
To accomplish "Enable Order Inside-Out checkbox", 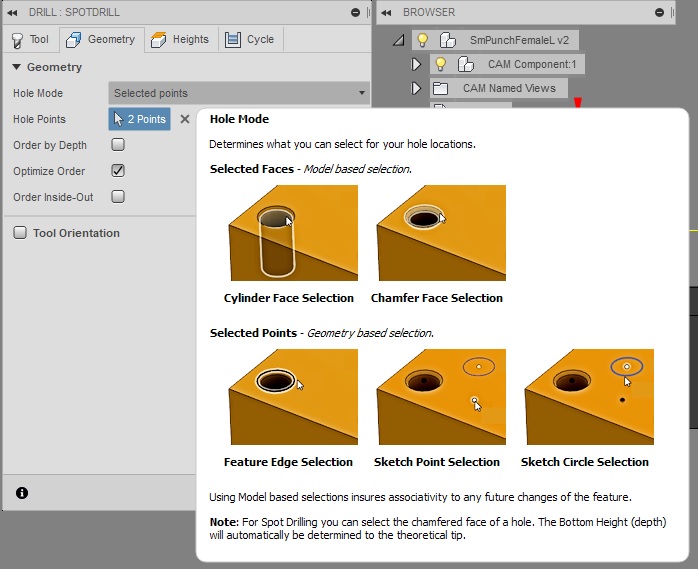I will coord(118,196).
